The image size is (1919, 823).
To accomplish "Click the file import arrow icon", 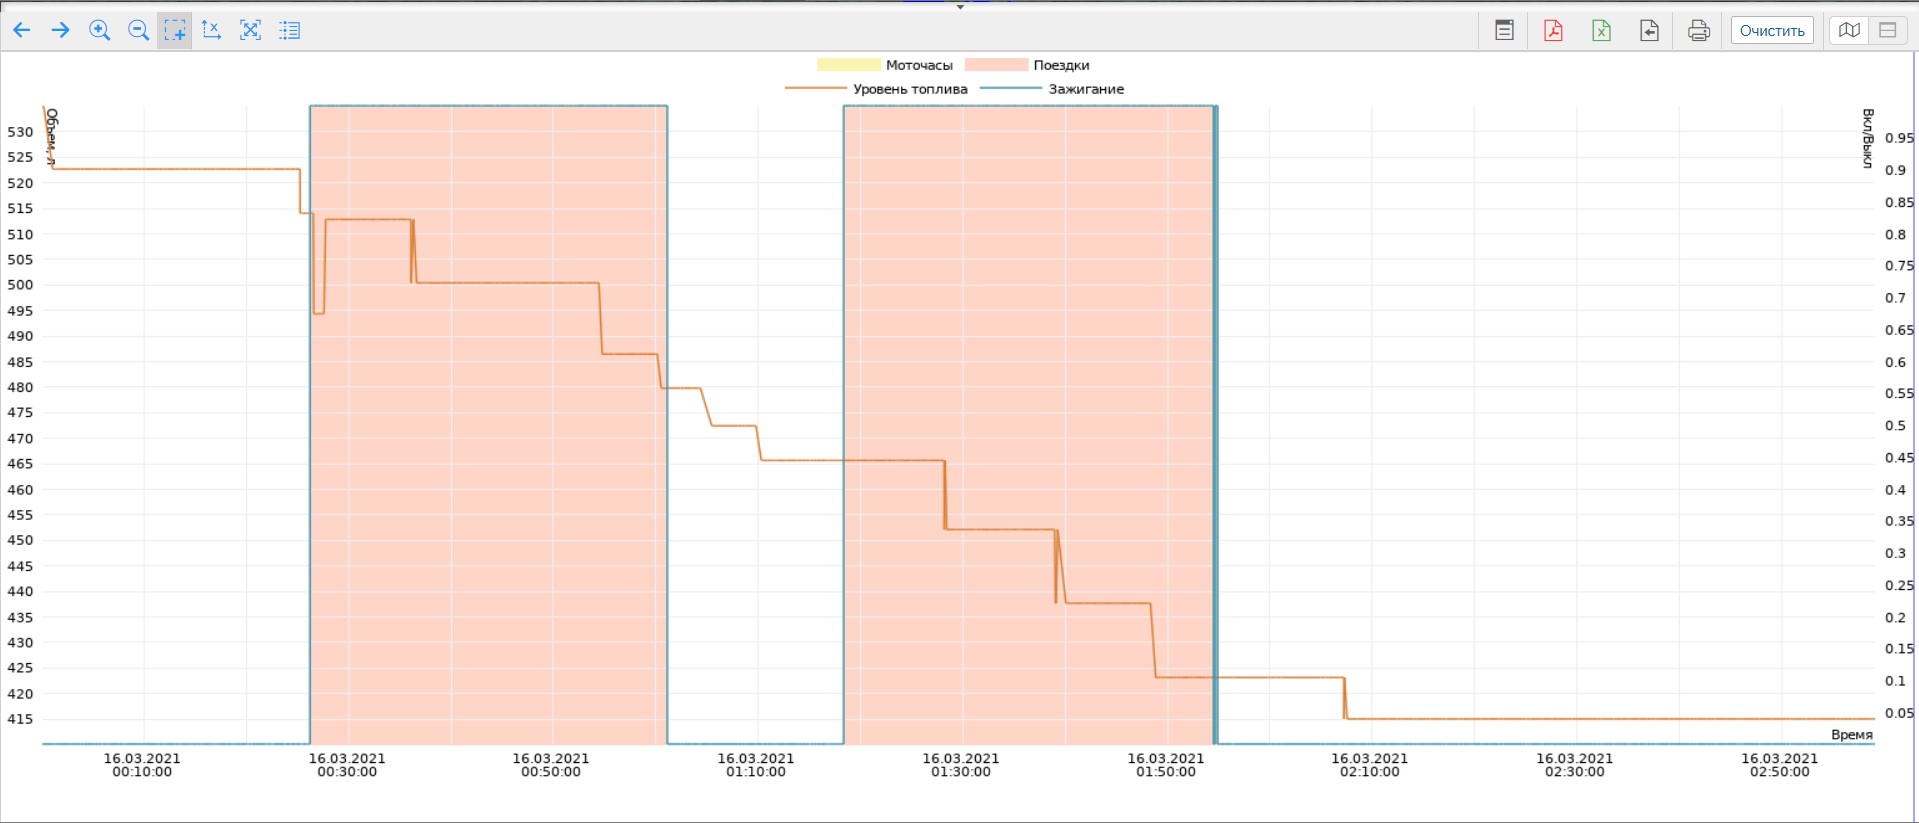I will (x=1649, y=30).
